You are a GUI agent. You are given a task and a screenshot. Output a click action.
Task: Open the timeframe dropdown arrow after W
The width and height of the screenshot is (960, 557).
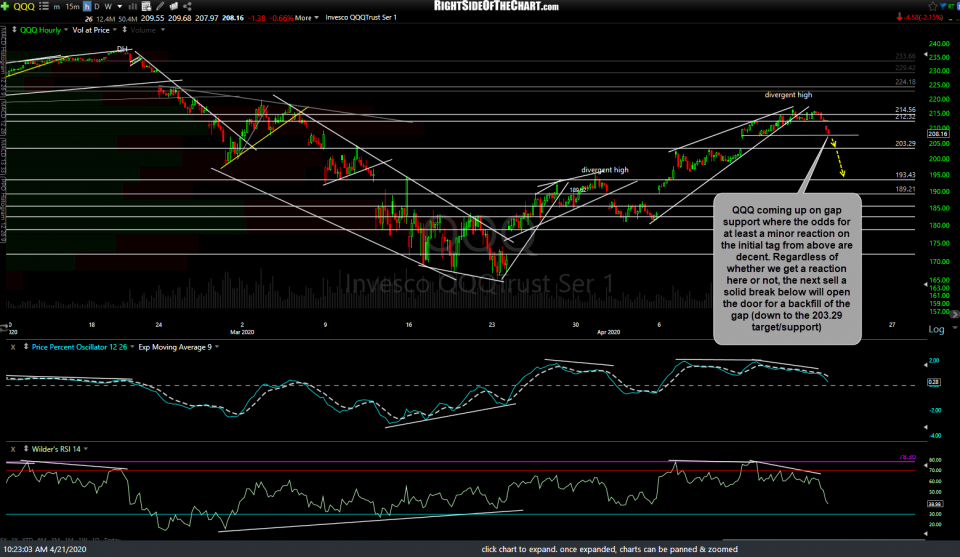(x=119, y=7)
